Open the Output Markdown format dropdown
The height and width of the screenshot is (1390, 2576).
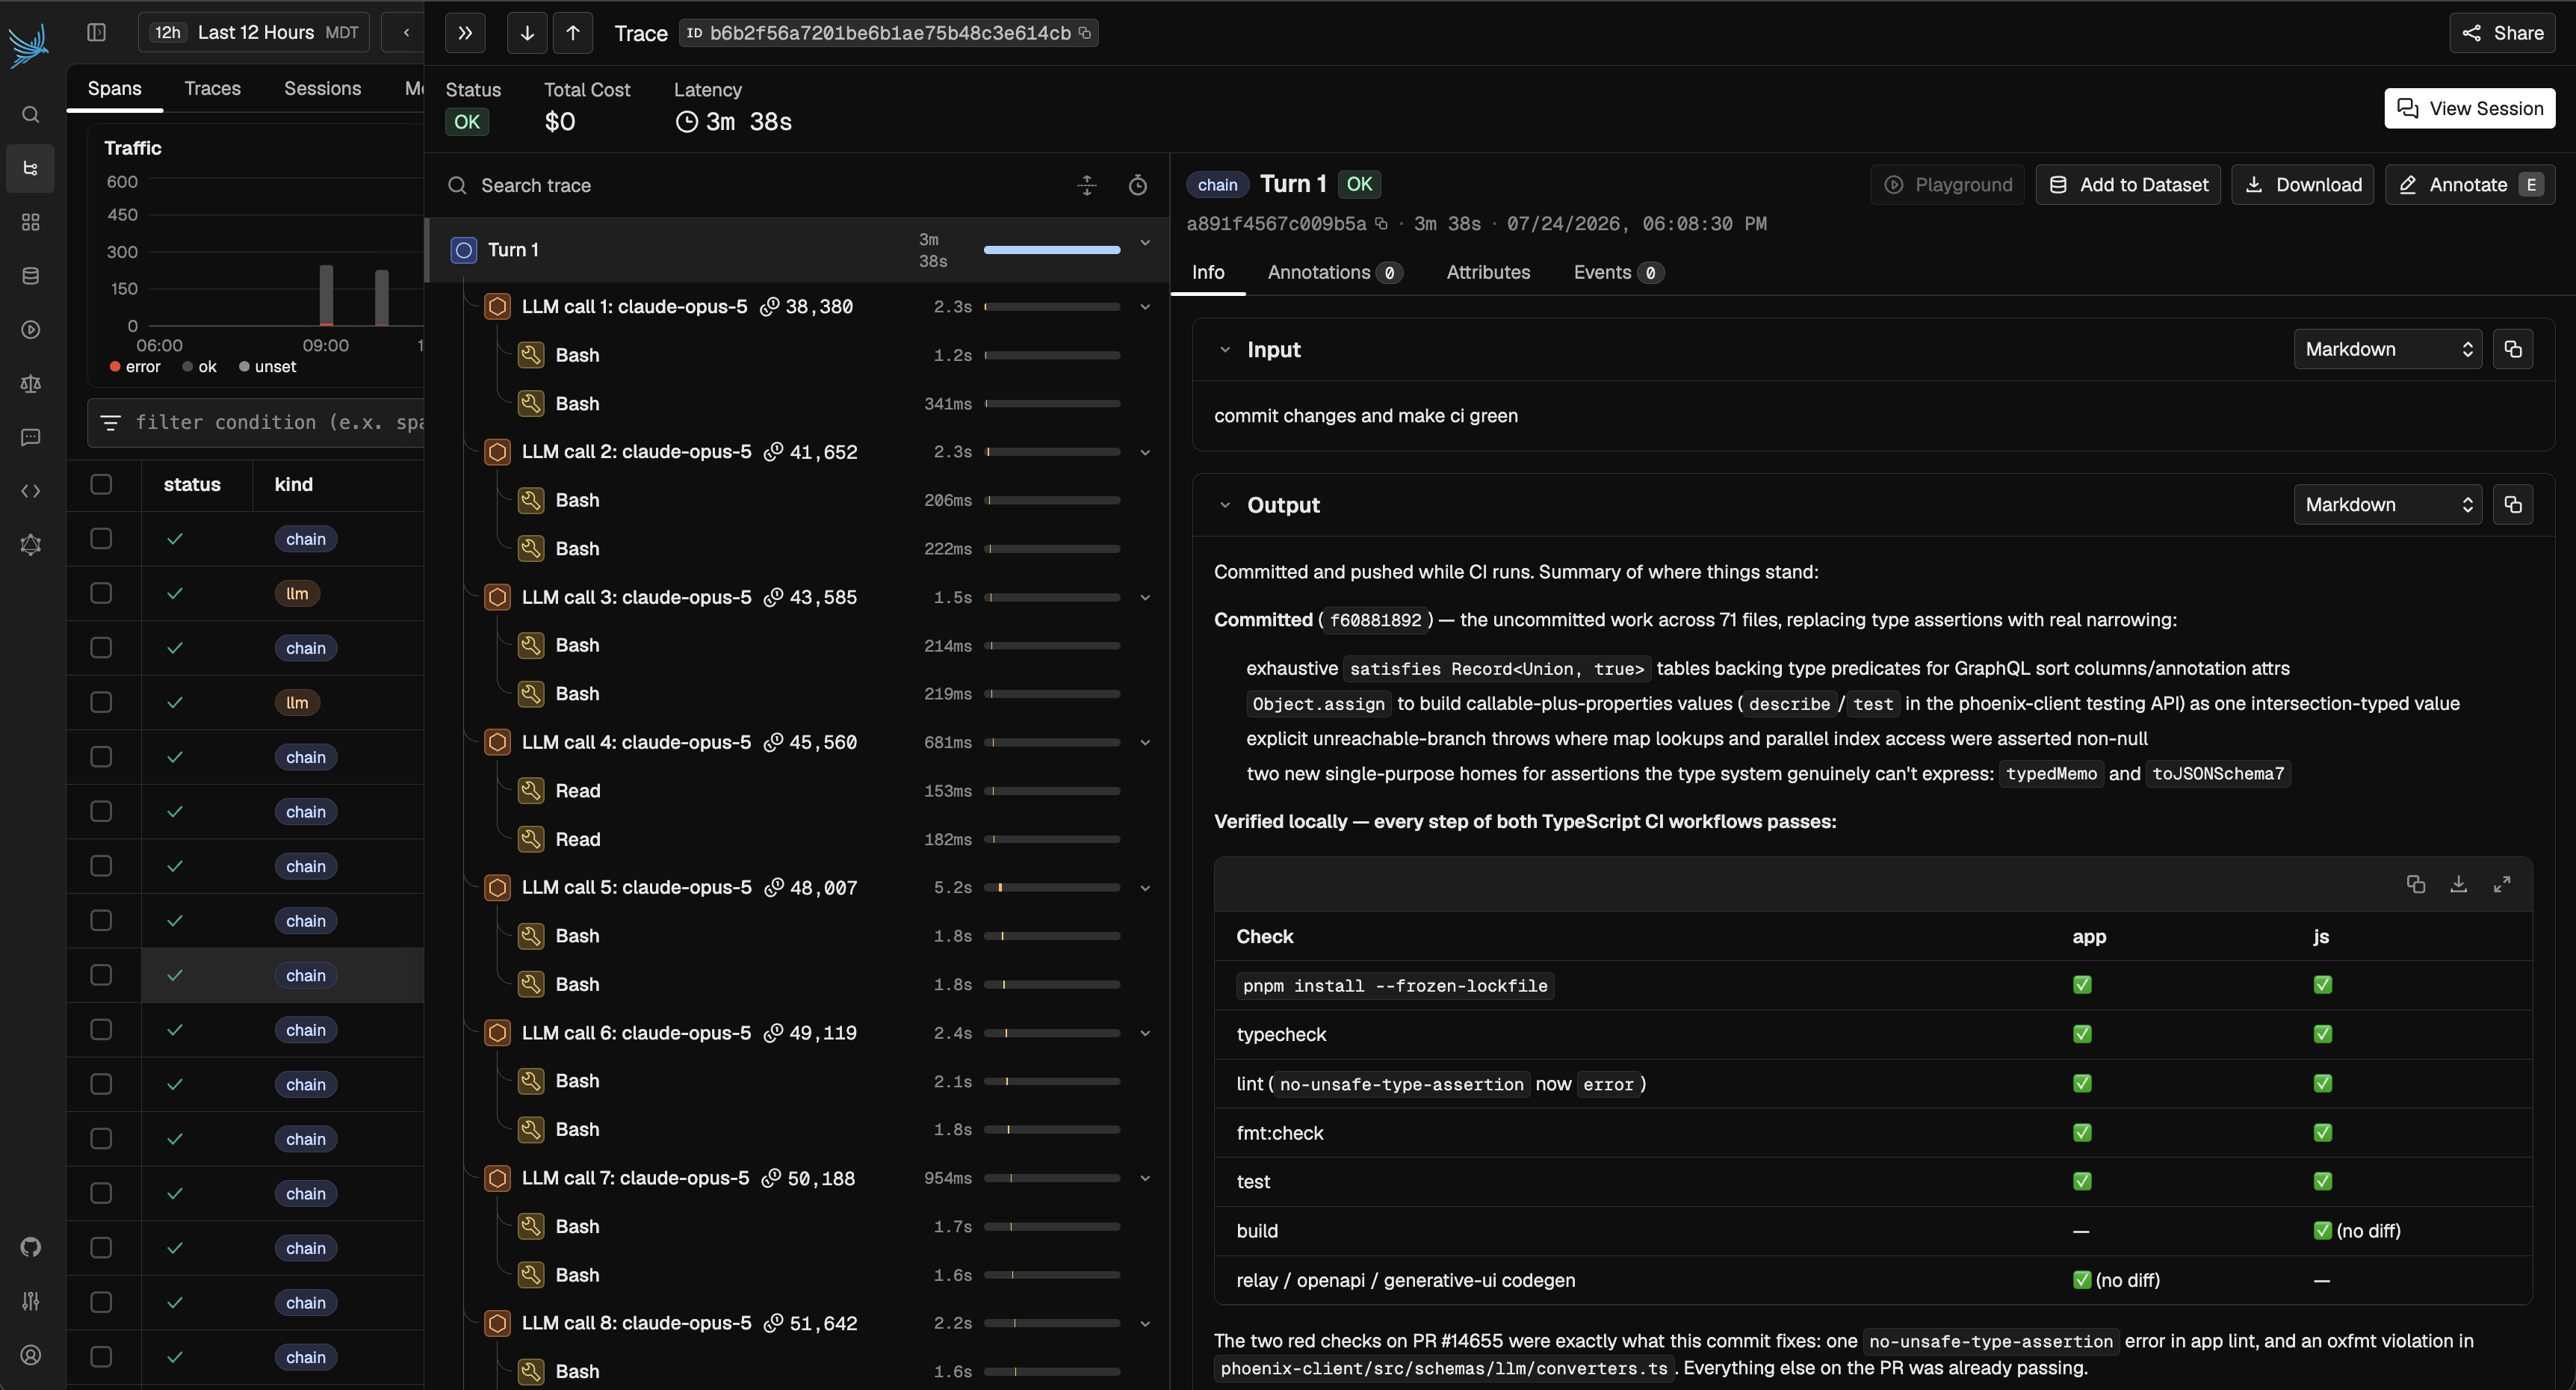pos(2388,505)
